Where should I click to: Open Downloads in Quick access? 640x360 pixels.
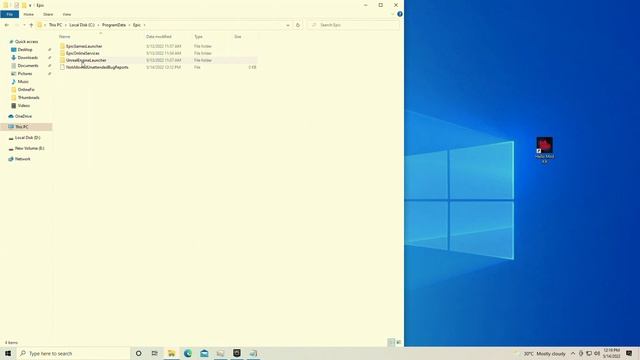point(27,58)
